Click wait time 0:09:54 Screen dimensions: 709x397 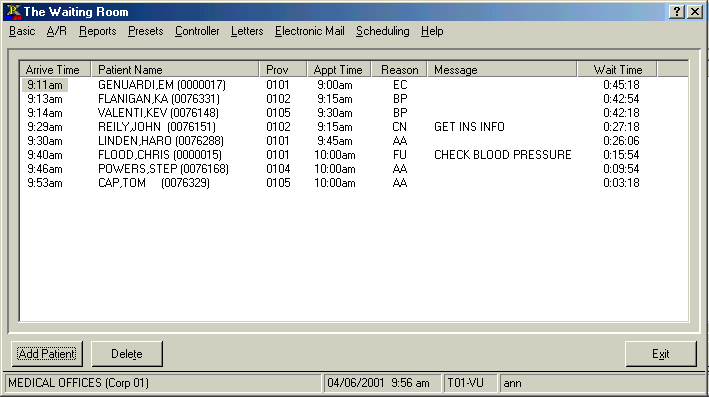pyautogui.click(x=621, y=169)
